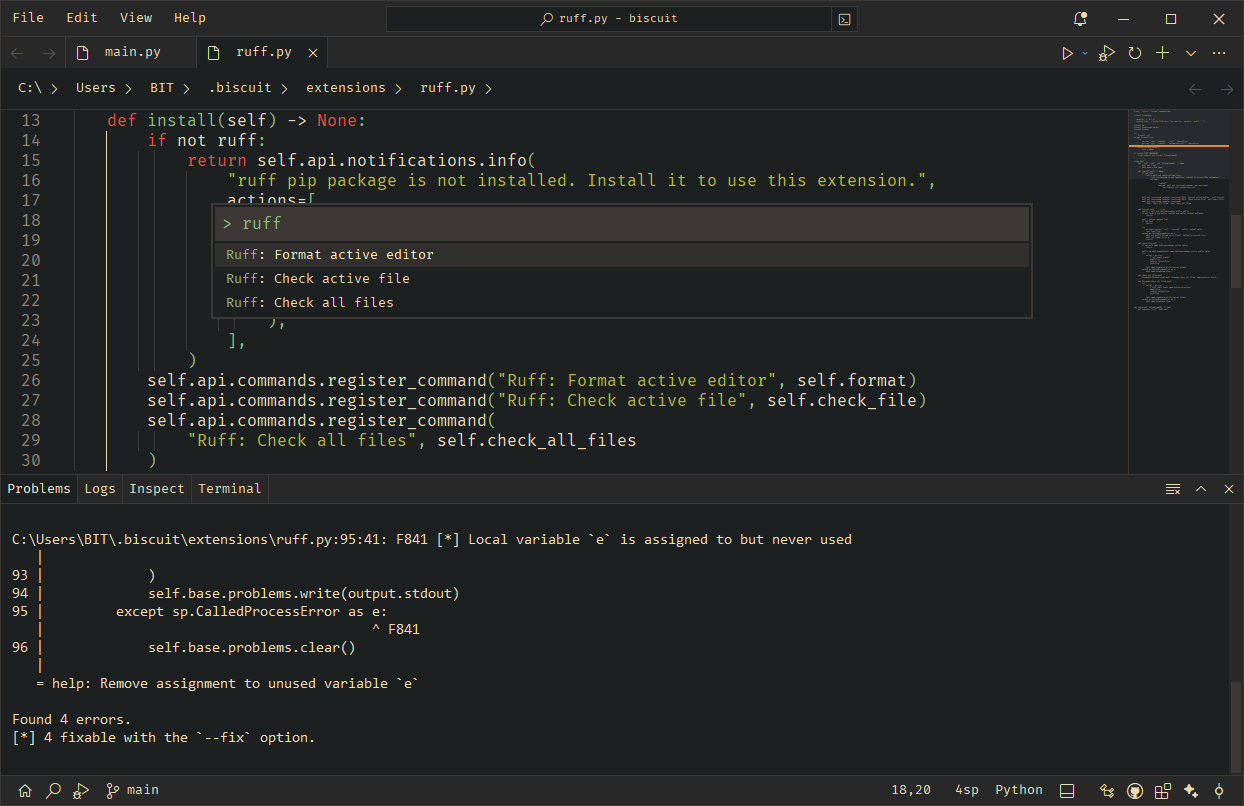
Task: Click the breadcrumb bar's forward arrow
Action: (x=1227, y=89)
